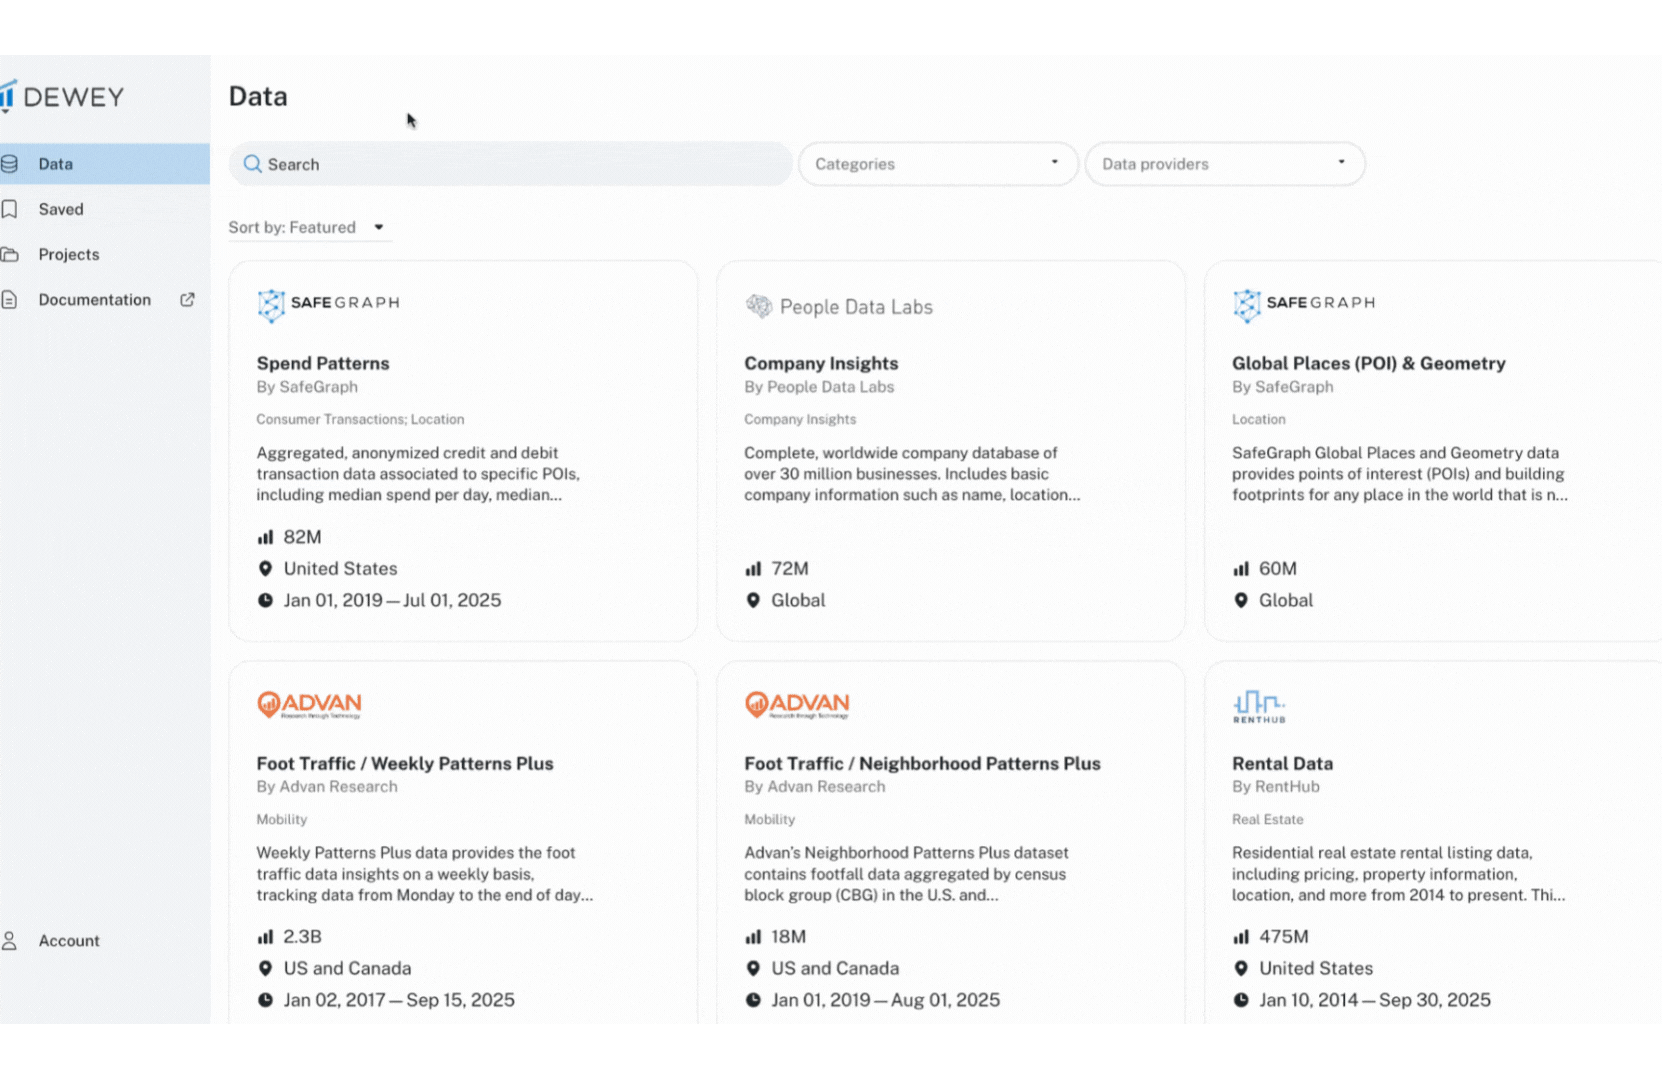Click the RentHub logo
Viewport: 1662px width, 1078px height.
click(x=1259, y=706)
